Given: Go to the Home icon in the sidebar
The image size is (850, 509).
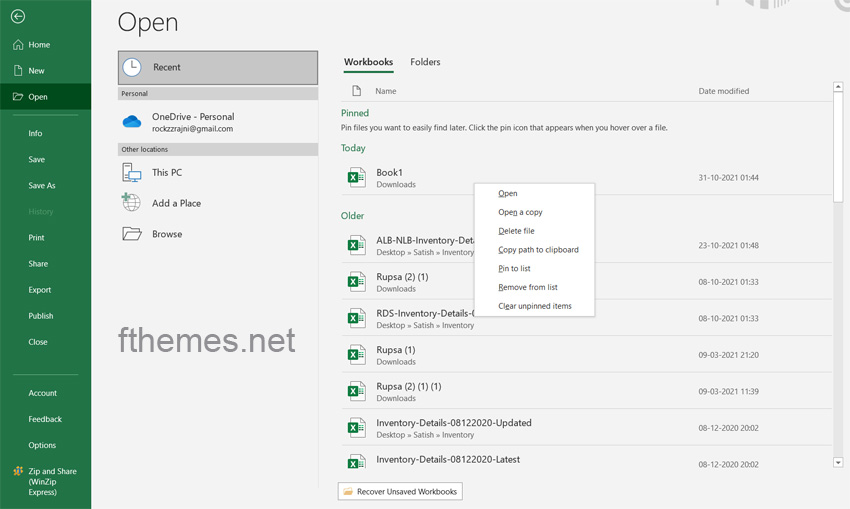Looking at the screenshot, I should [x=18, y=44].
